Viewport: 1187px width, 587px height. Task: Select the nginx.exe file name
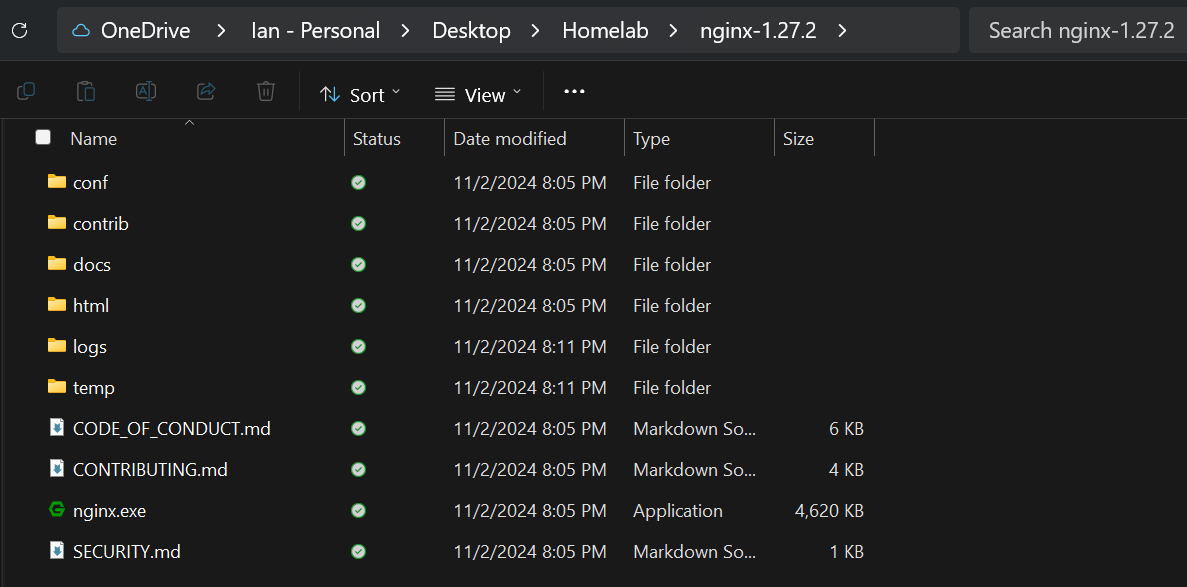point(109,511)
